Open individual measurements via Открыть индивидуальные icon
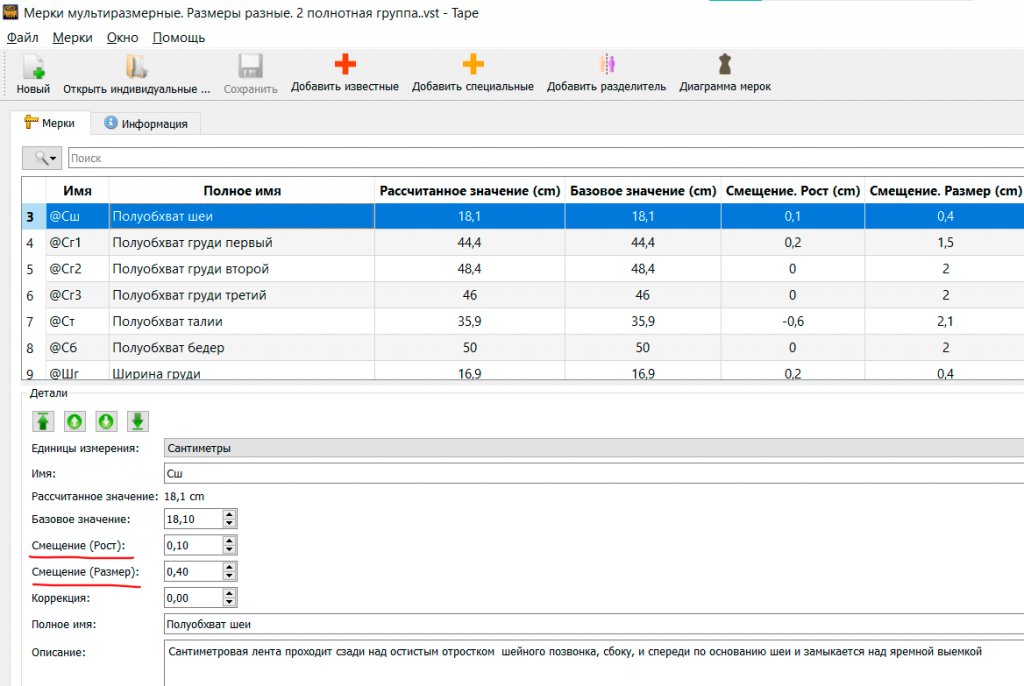The height and width of the screenshot is (686, 1024). pos(136,67)
